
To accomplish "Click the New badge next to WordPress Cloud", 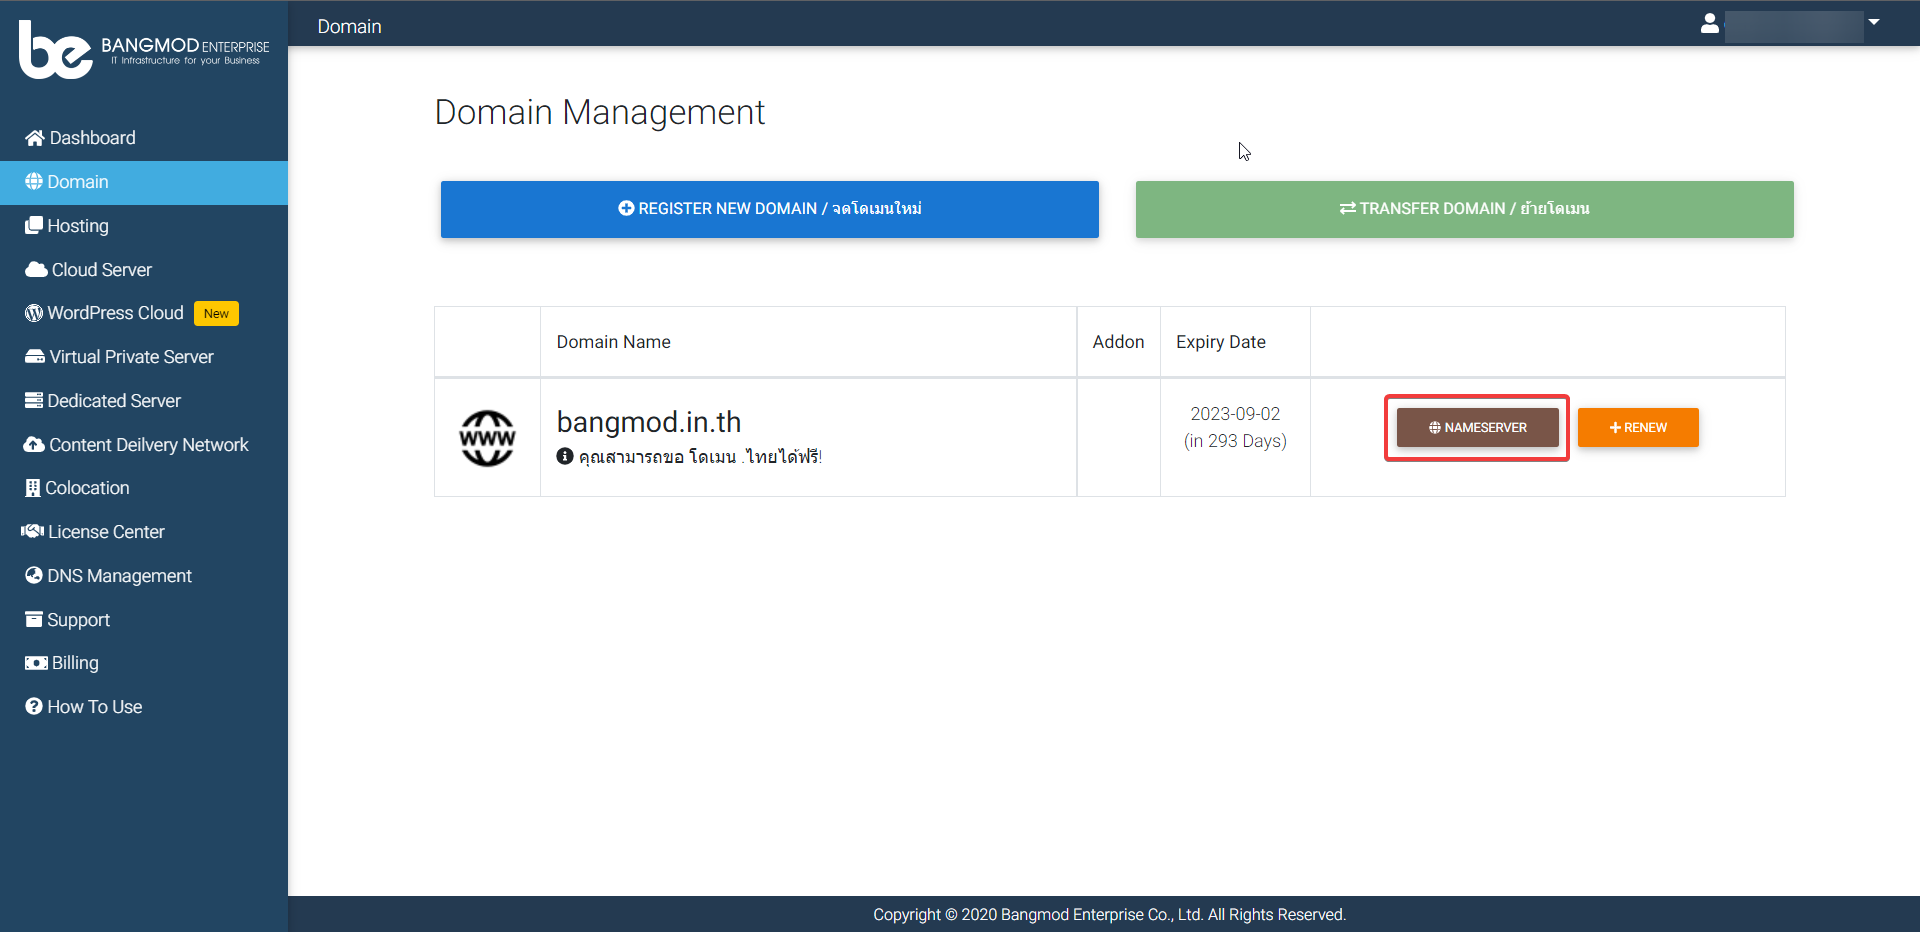I will click(215, 312).
